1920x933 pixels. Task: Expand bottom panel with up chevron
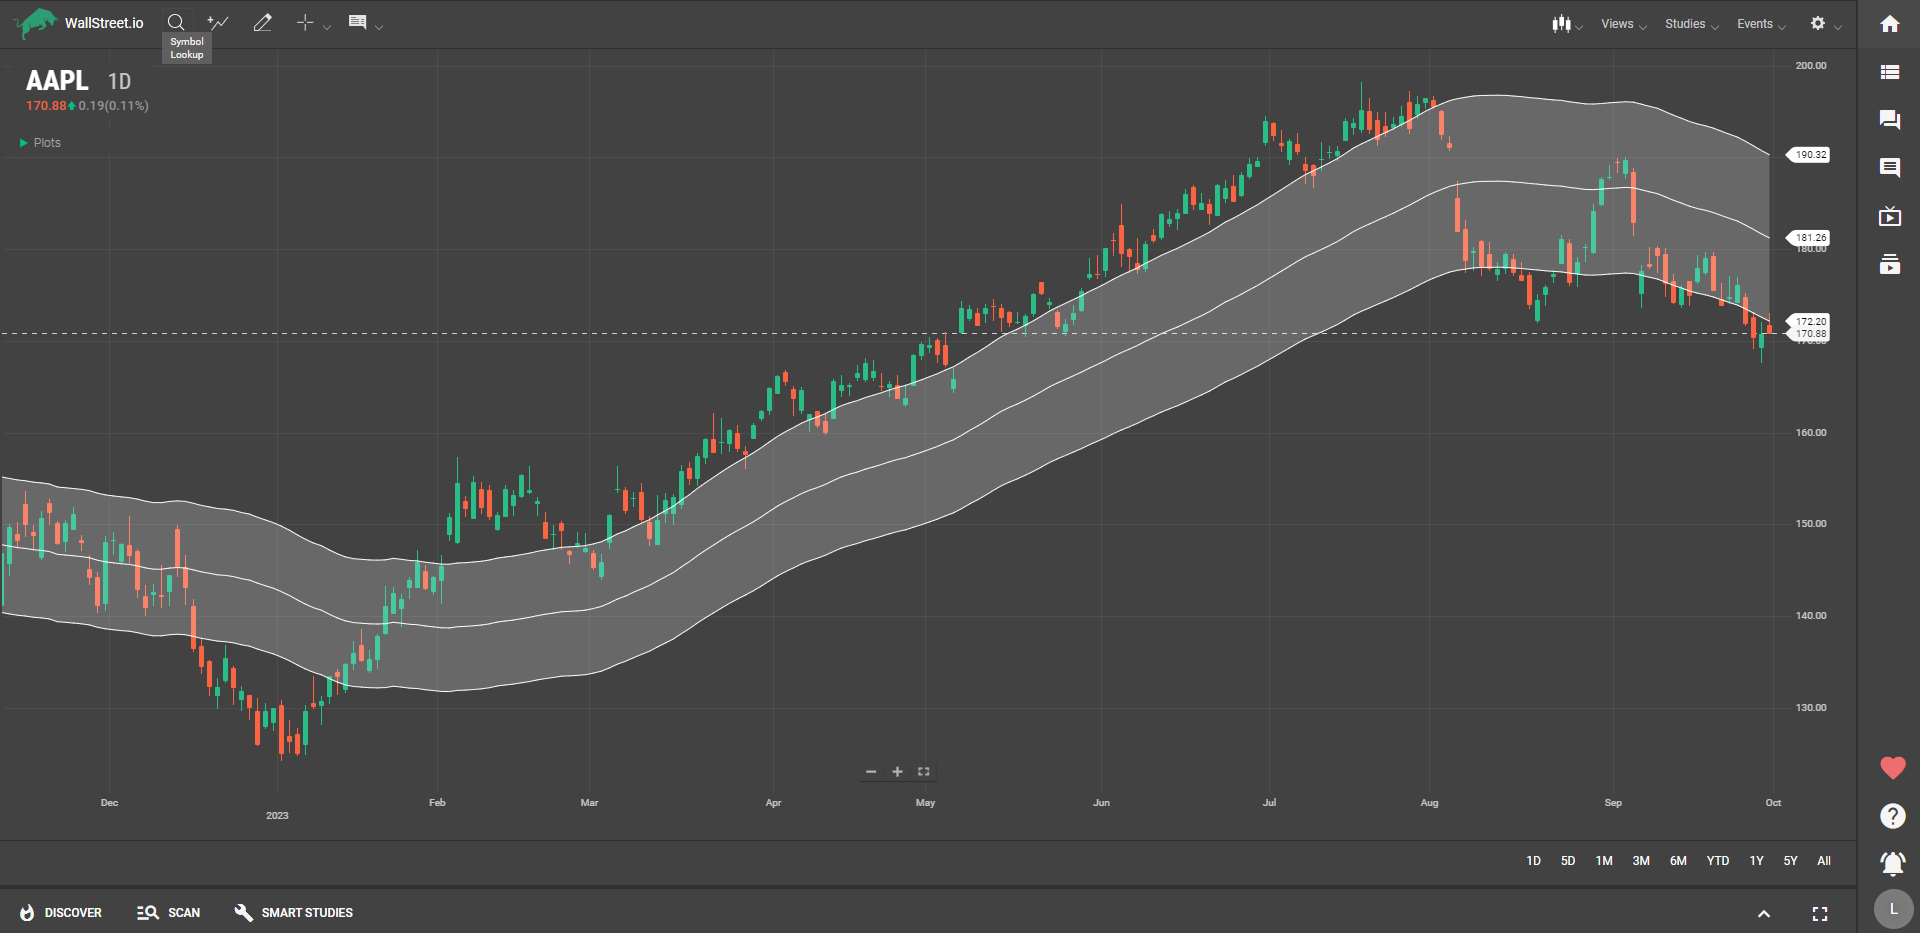pos(1764,914)
